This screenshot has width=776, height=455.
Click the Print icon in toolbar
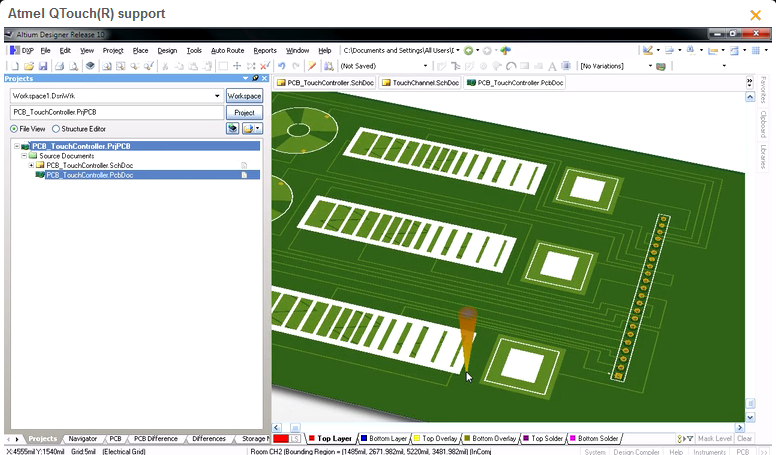pyautogui.click(x=59, y=66)
